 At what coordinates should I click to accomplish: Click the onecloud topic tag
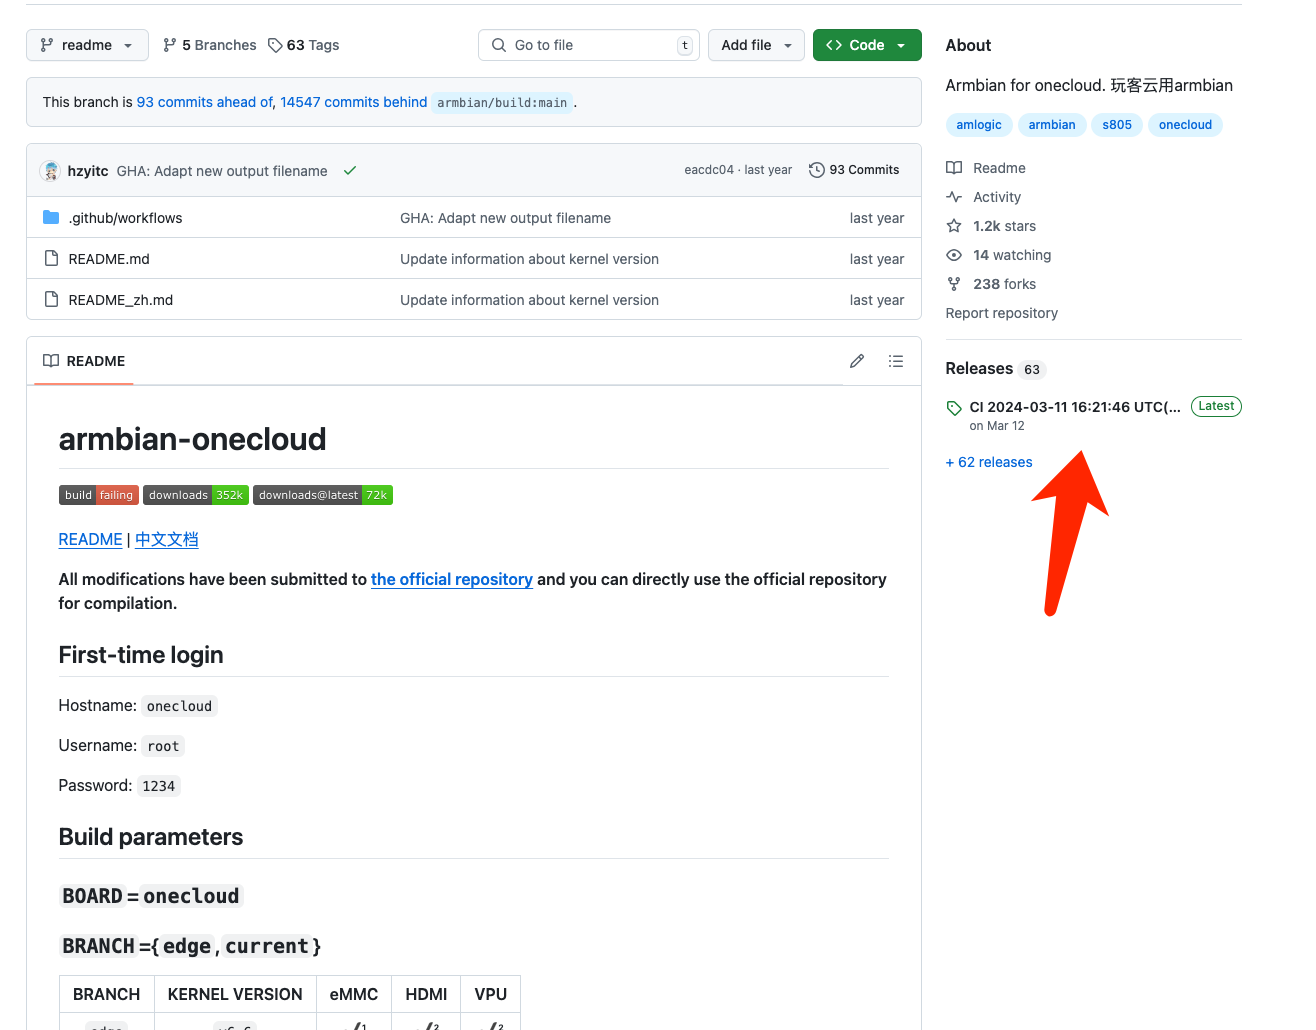[x=1185, y=125]
